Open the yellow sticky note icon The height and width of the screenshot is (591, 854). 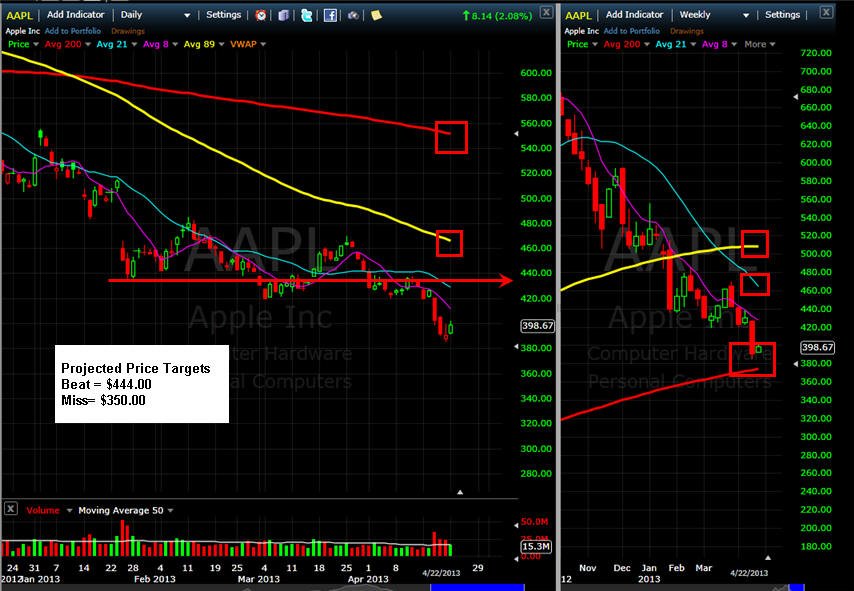tap(376, 15)
